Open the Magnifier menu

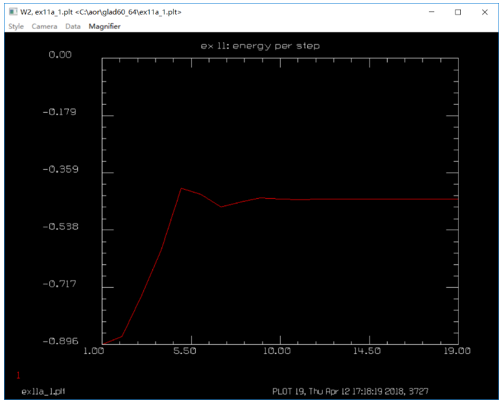(x=104, y=26)
